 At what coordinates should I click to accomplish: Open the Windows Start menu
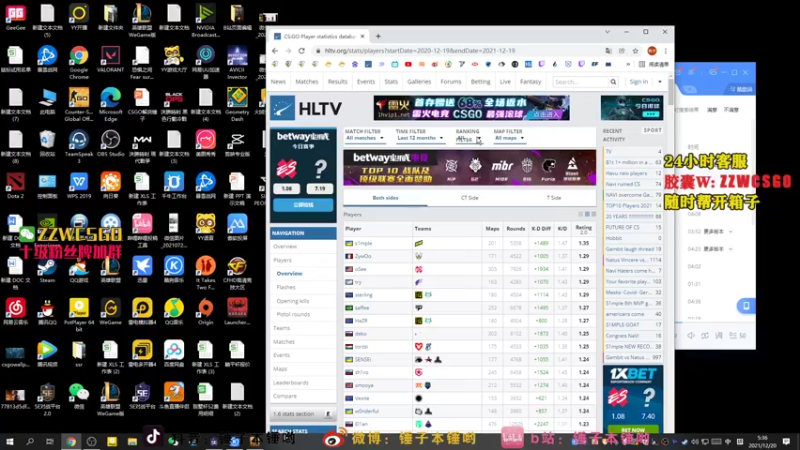[9, 441]
